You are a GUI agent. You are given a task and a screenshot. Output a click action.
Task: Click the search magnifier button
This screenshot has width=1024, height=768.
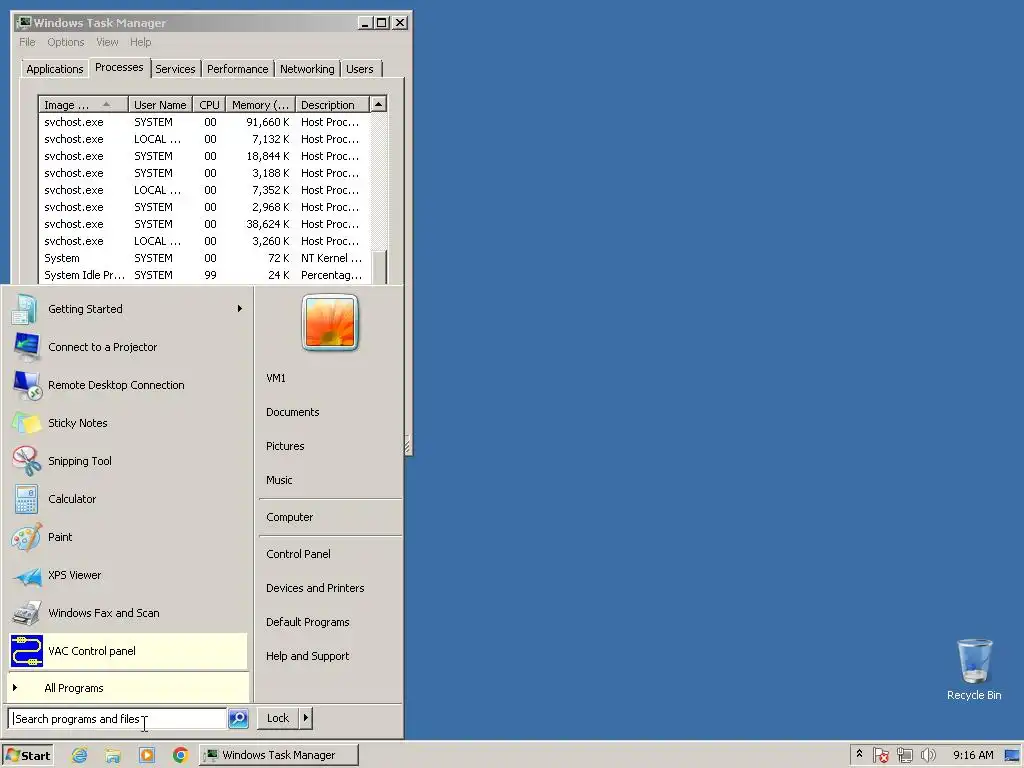[x=238, y=718]
